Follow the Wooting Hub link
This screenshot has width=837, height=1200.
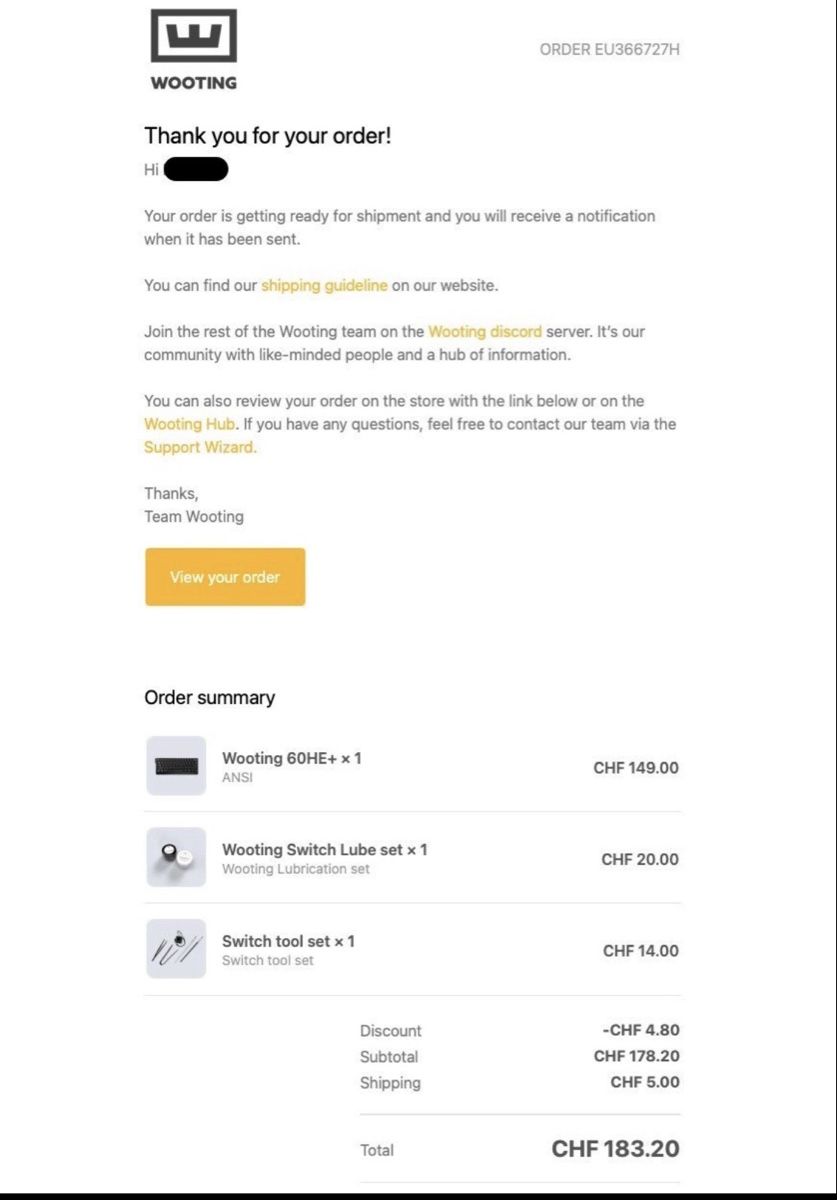point(189,424)
